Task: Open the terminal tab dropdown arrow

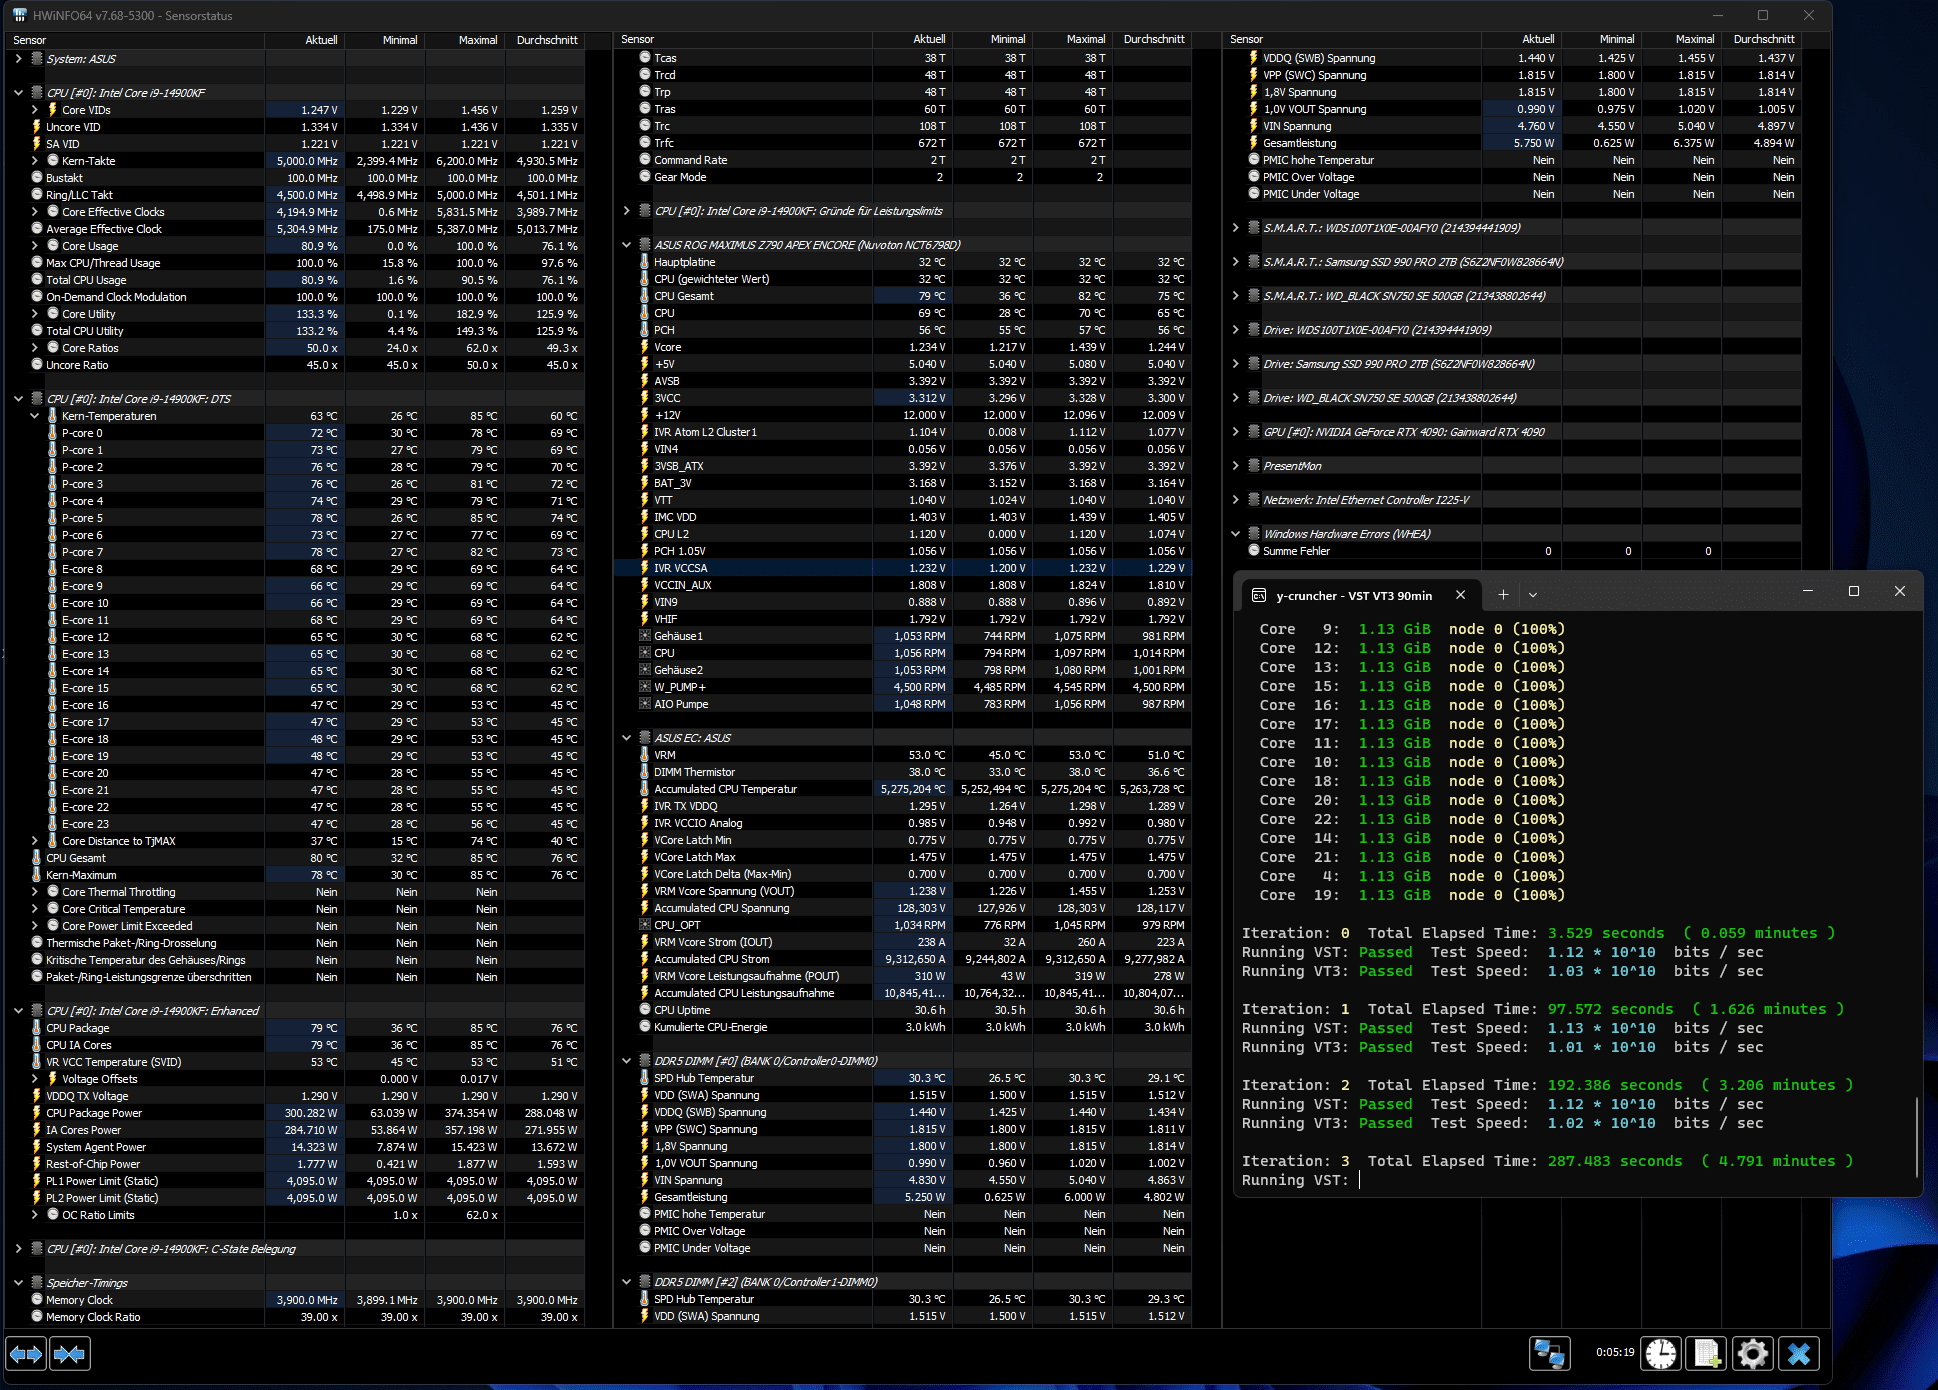Action: coord(1533,595)
